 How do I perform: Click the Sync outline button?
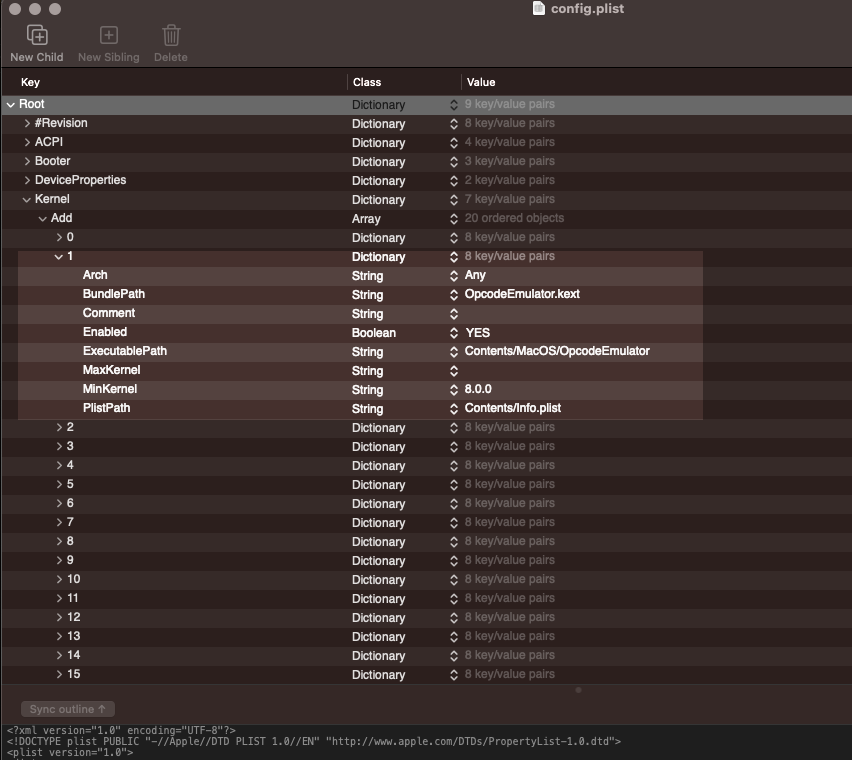[68, 709]
